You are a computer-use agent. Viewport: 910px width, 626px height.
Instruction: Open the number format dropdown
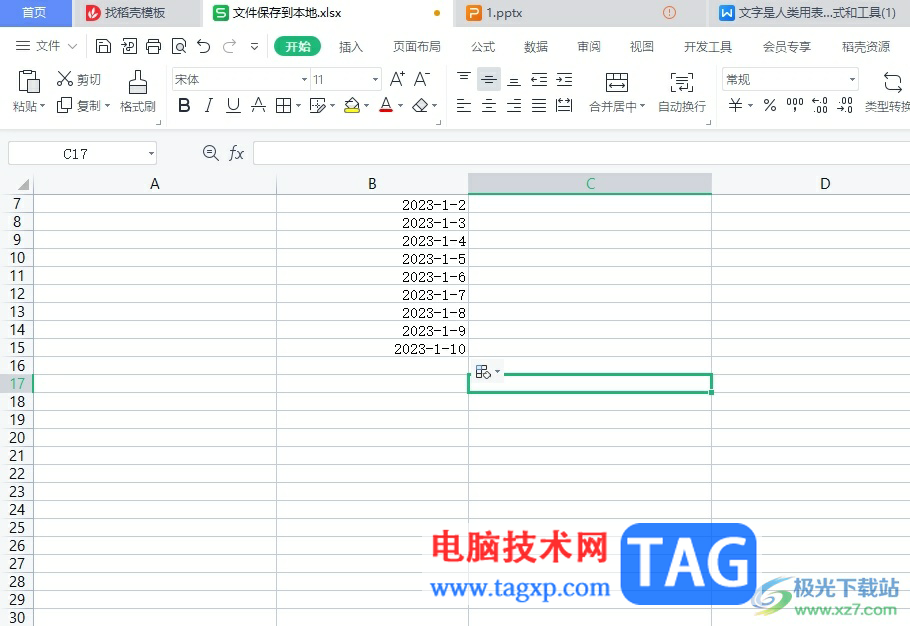(x=852, y=79)
